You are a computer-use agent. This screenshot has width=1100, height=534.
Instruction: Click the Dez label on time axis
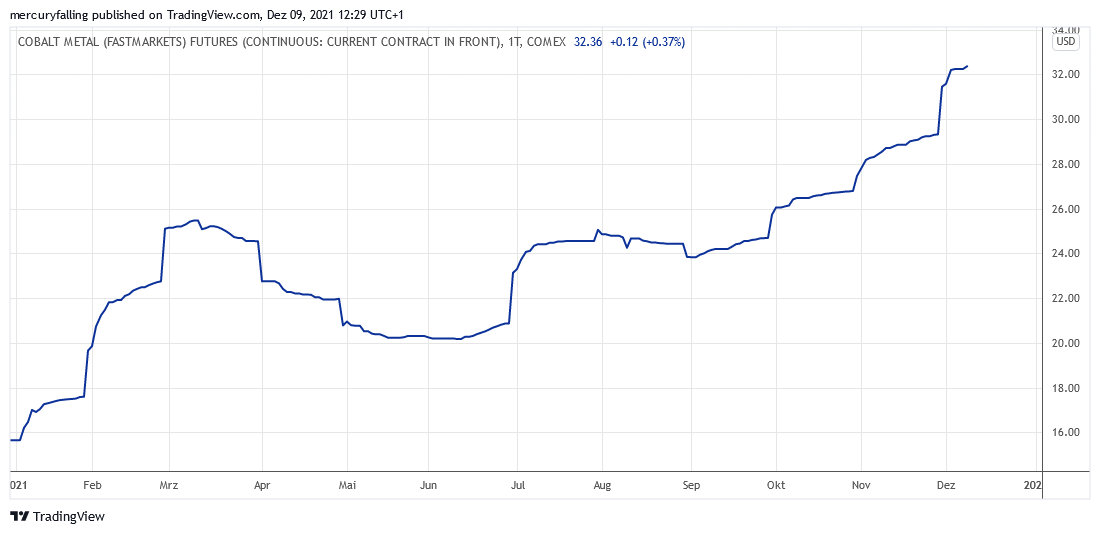[x=946, y=485]
